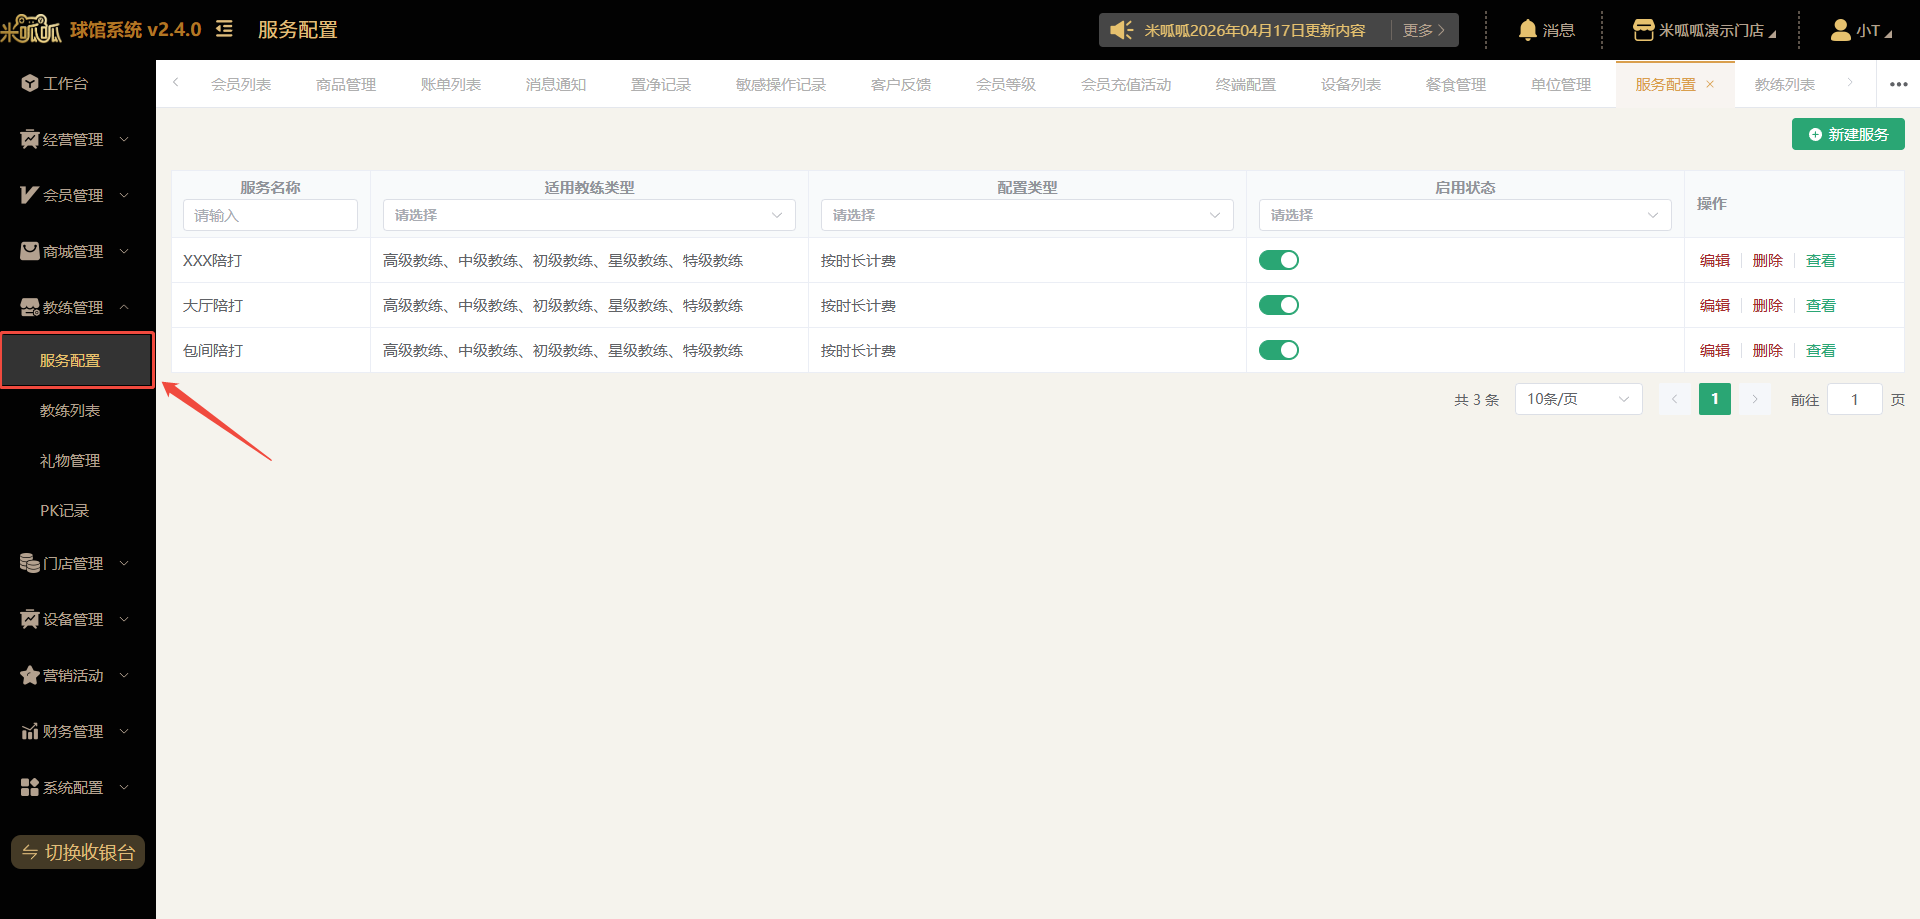
Task: Switch to the 教练列表 tab
Action: (x=1785, y=84)
